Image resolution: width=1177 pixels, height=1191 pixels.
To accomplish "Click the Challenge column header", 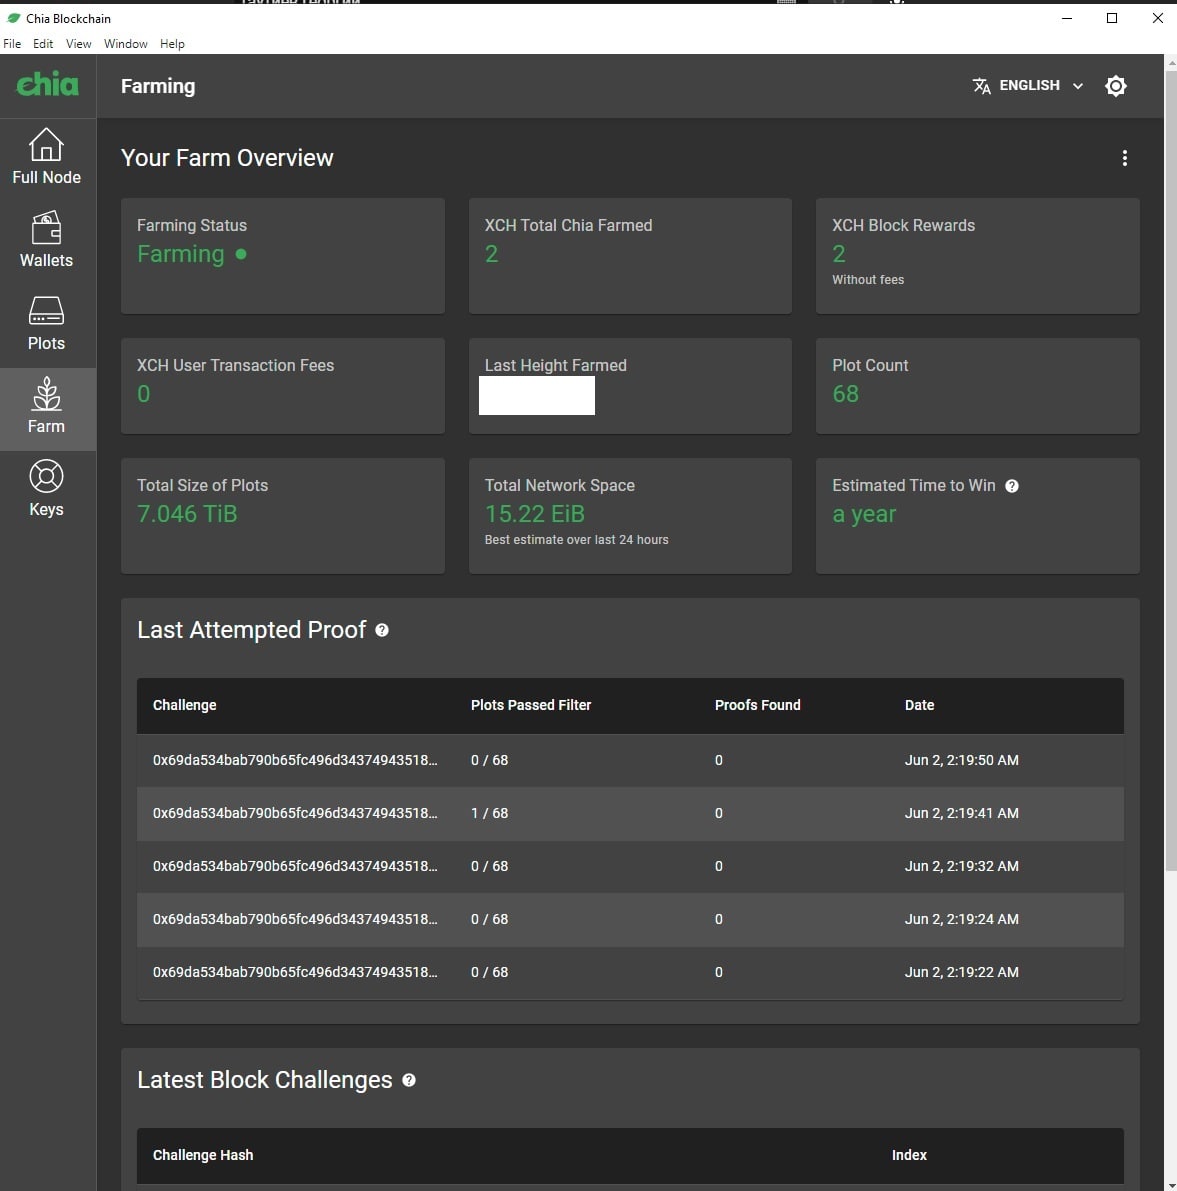I will coord(185,705).
